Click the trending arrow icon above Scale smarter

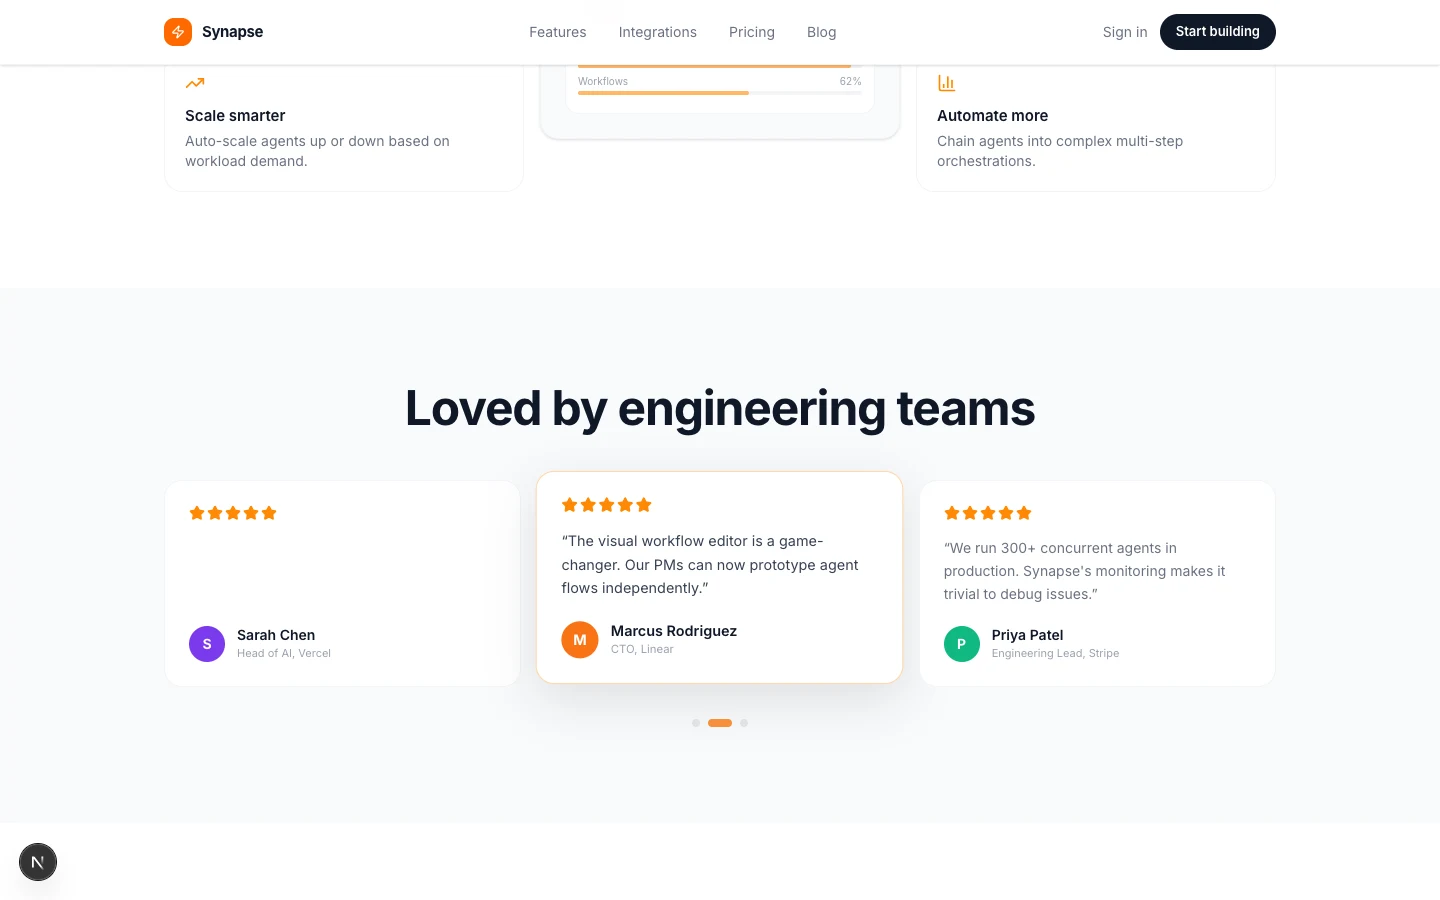coord(195,83)
